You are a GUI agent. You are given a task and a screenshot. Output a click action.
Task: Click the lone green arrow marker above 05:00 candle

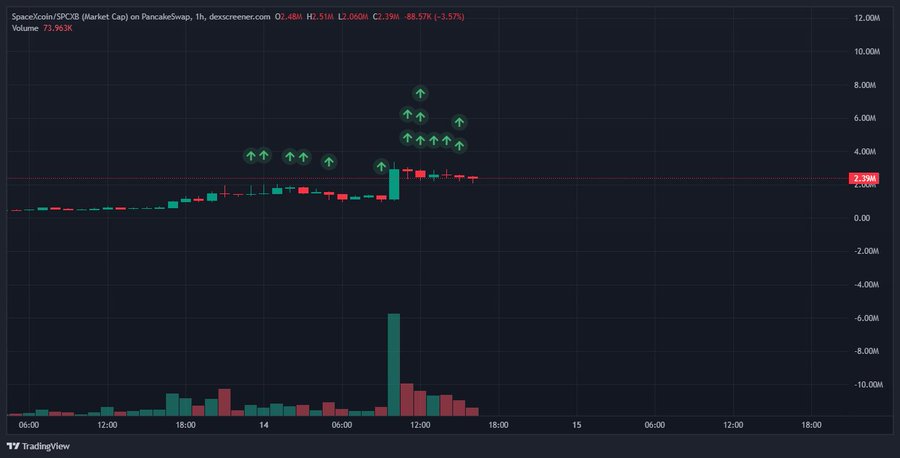click(x=328, y=162)
